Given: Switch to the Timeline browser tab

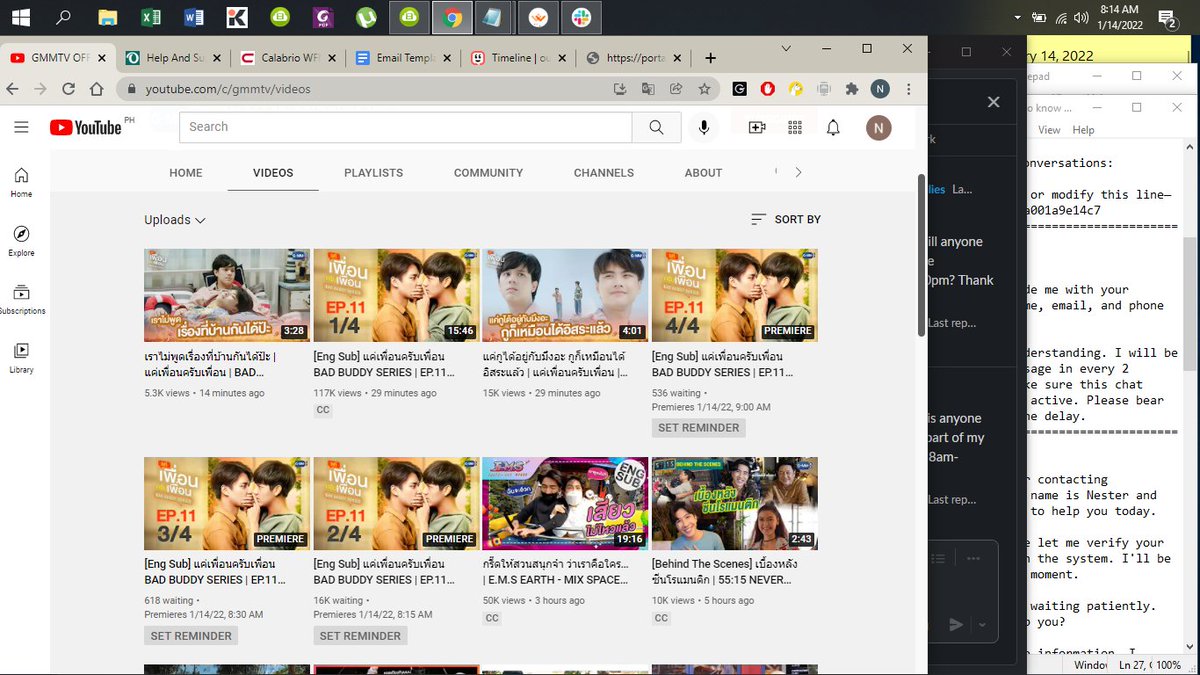Looking at the screenshot, I should point(518,58).
